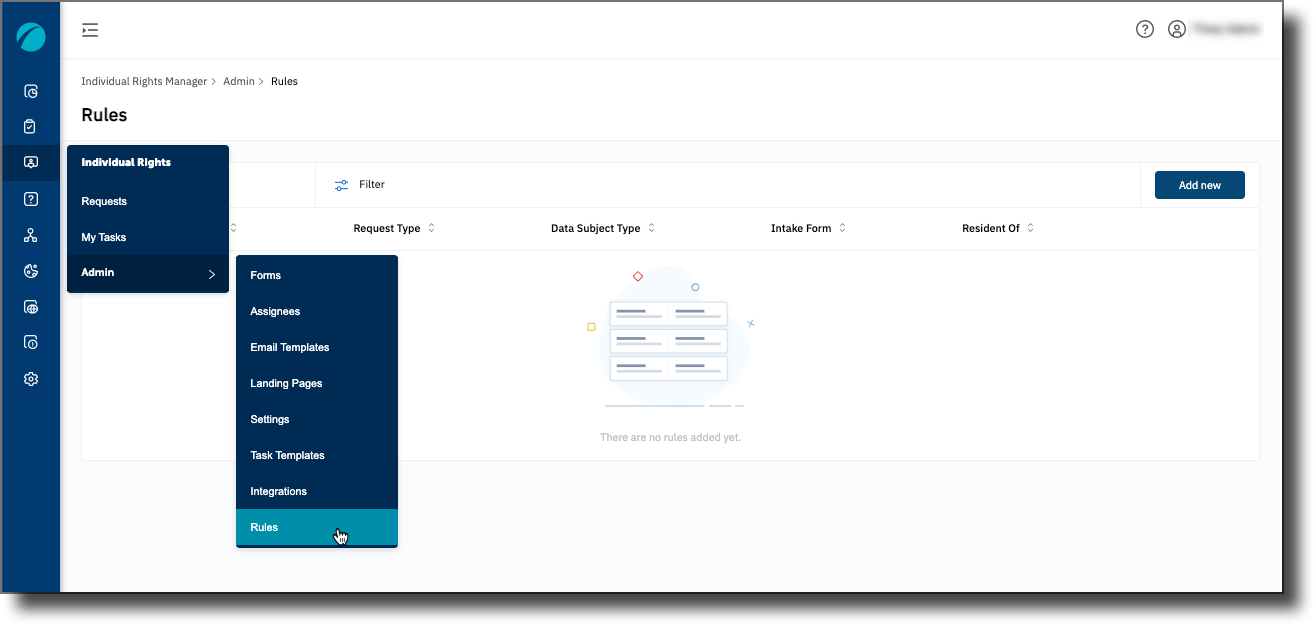1315x625 pixels.
Task: Click the blurred user name in top bar
Action: point(1226,29)
